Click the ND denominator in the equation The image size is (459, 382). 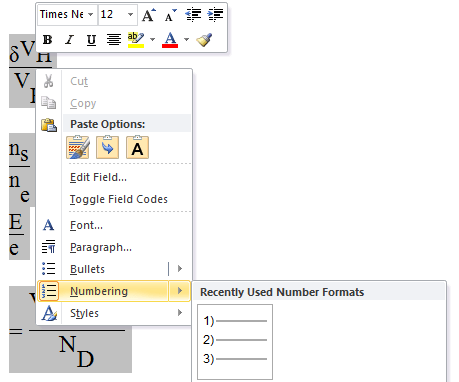tap(77, 351)
